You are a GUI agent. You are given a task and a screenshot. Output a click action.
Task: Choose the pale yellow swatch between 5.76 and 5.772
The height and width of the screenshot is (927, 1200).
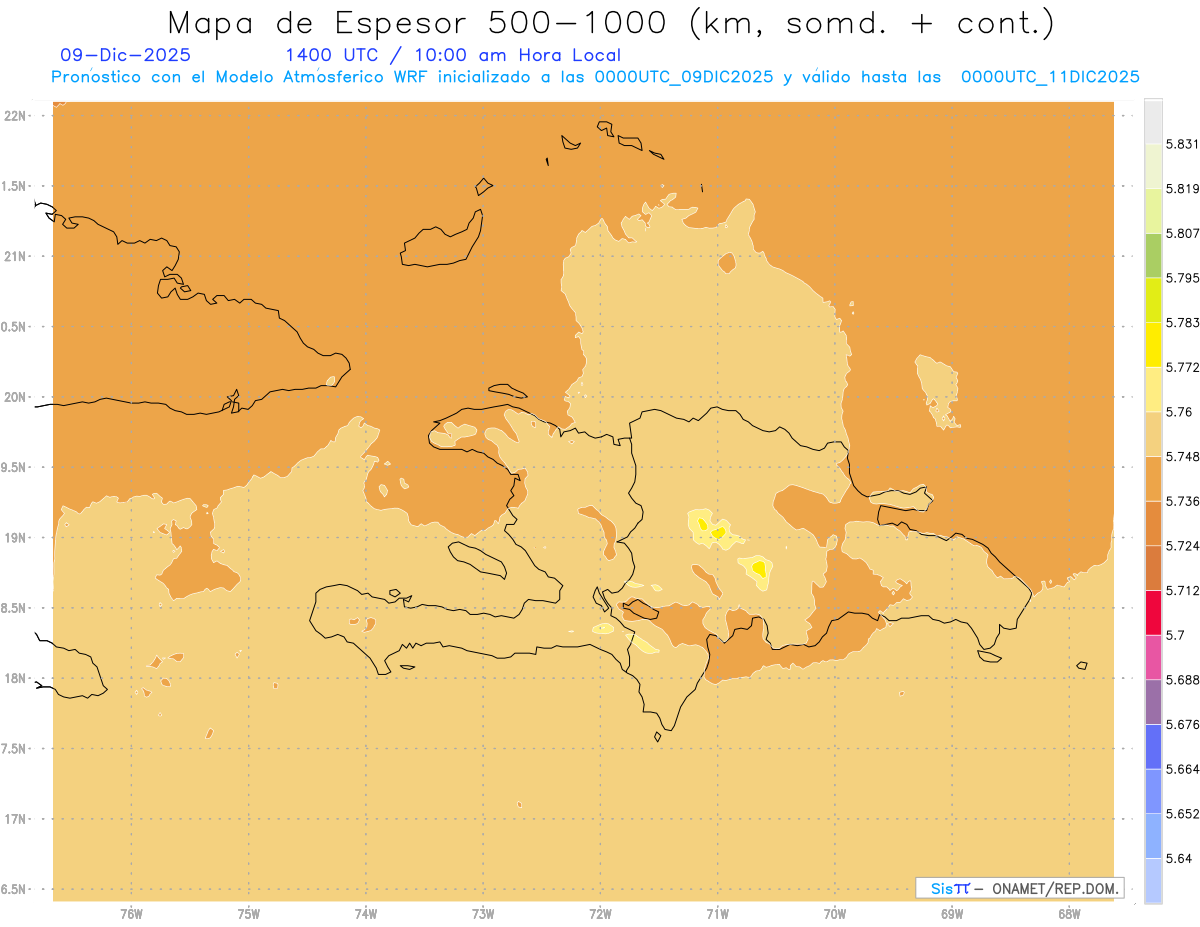(1153, 389)
